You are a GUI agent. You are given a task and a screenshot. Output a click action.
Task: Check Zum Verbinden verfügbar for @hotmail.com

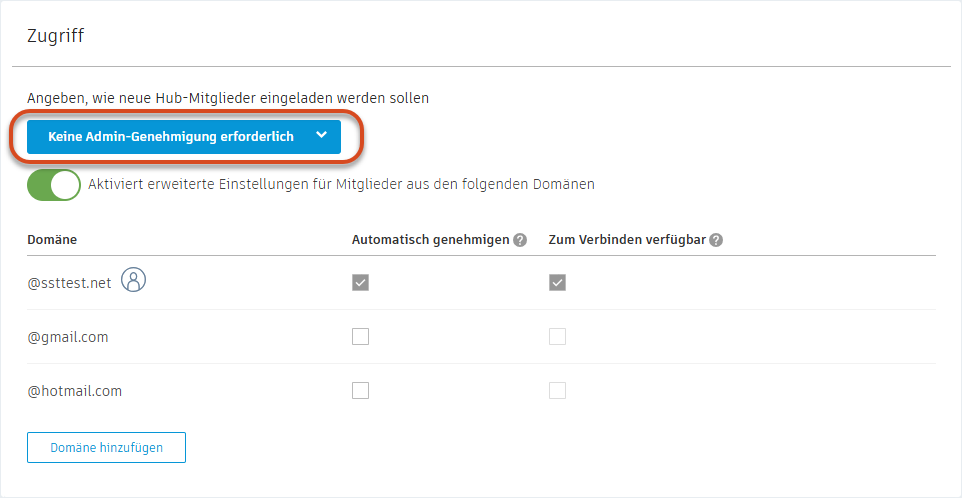557,390
